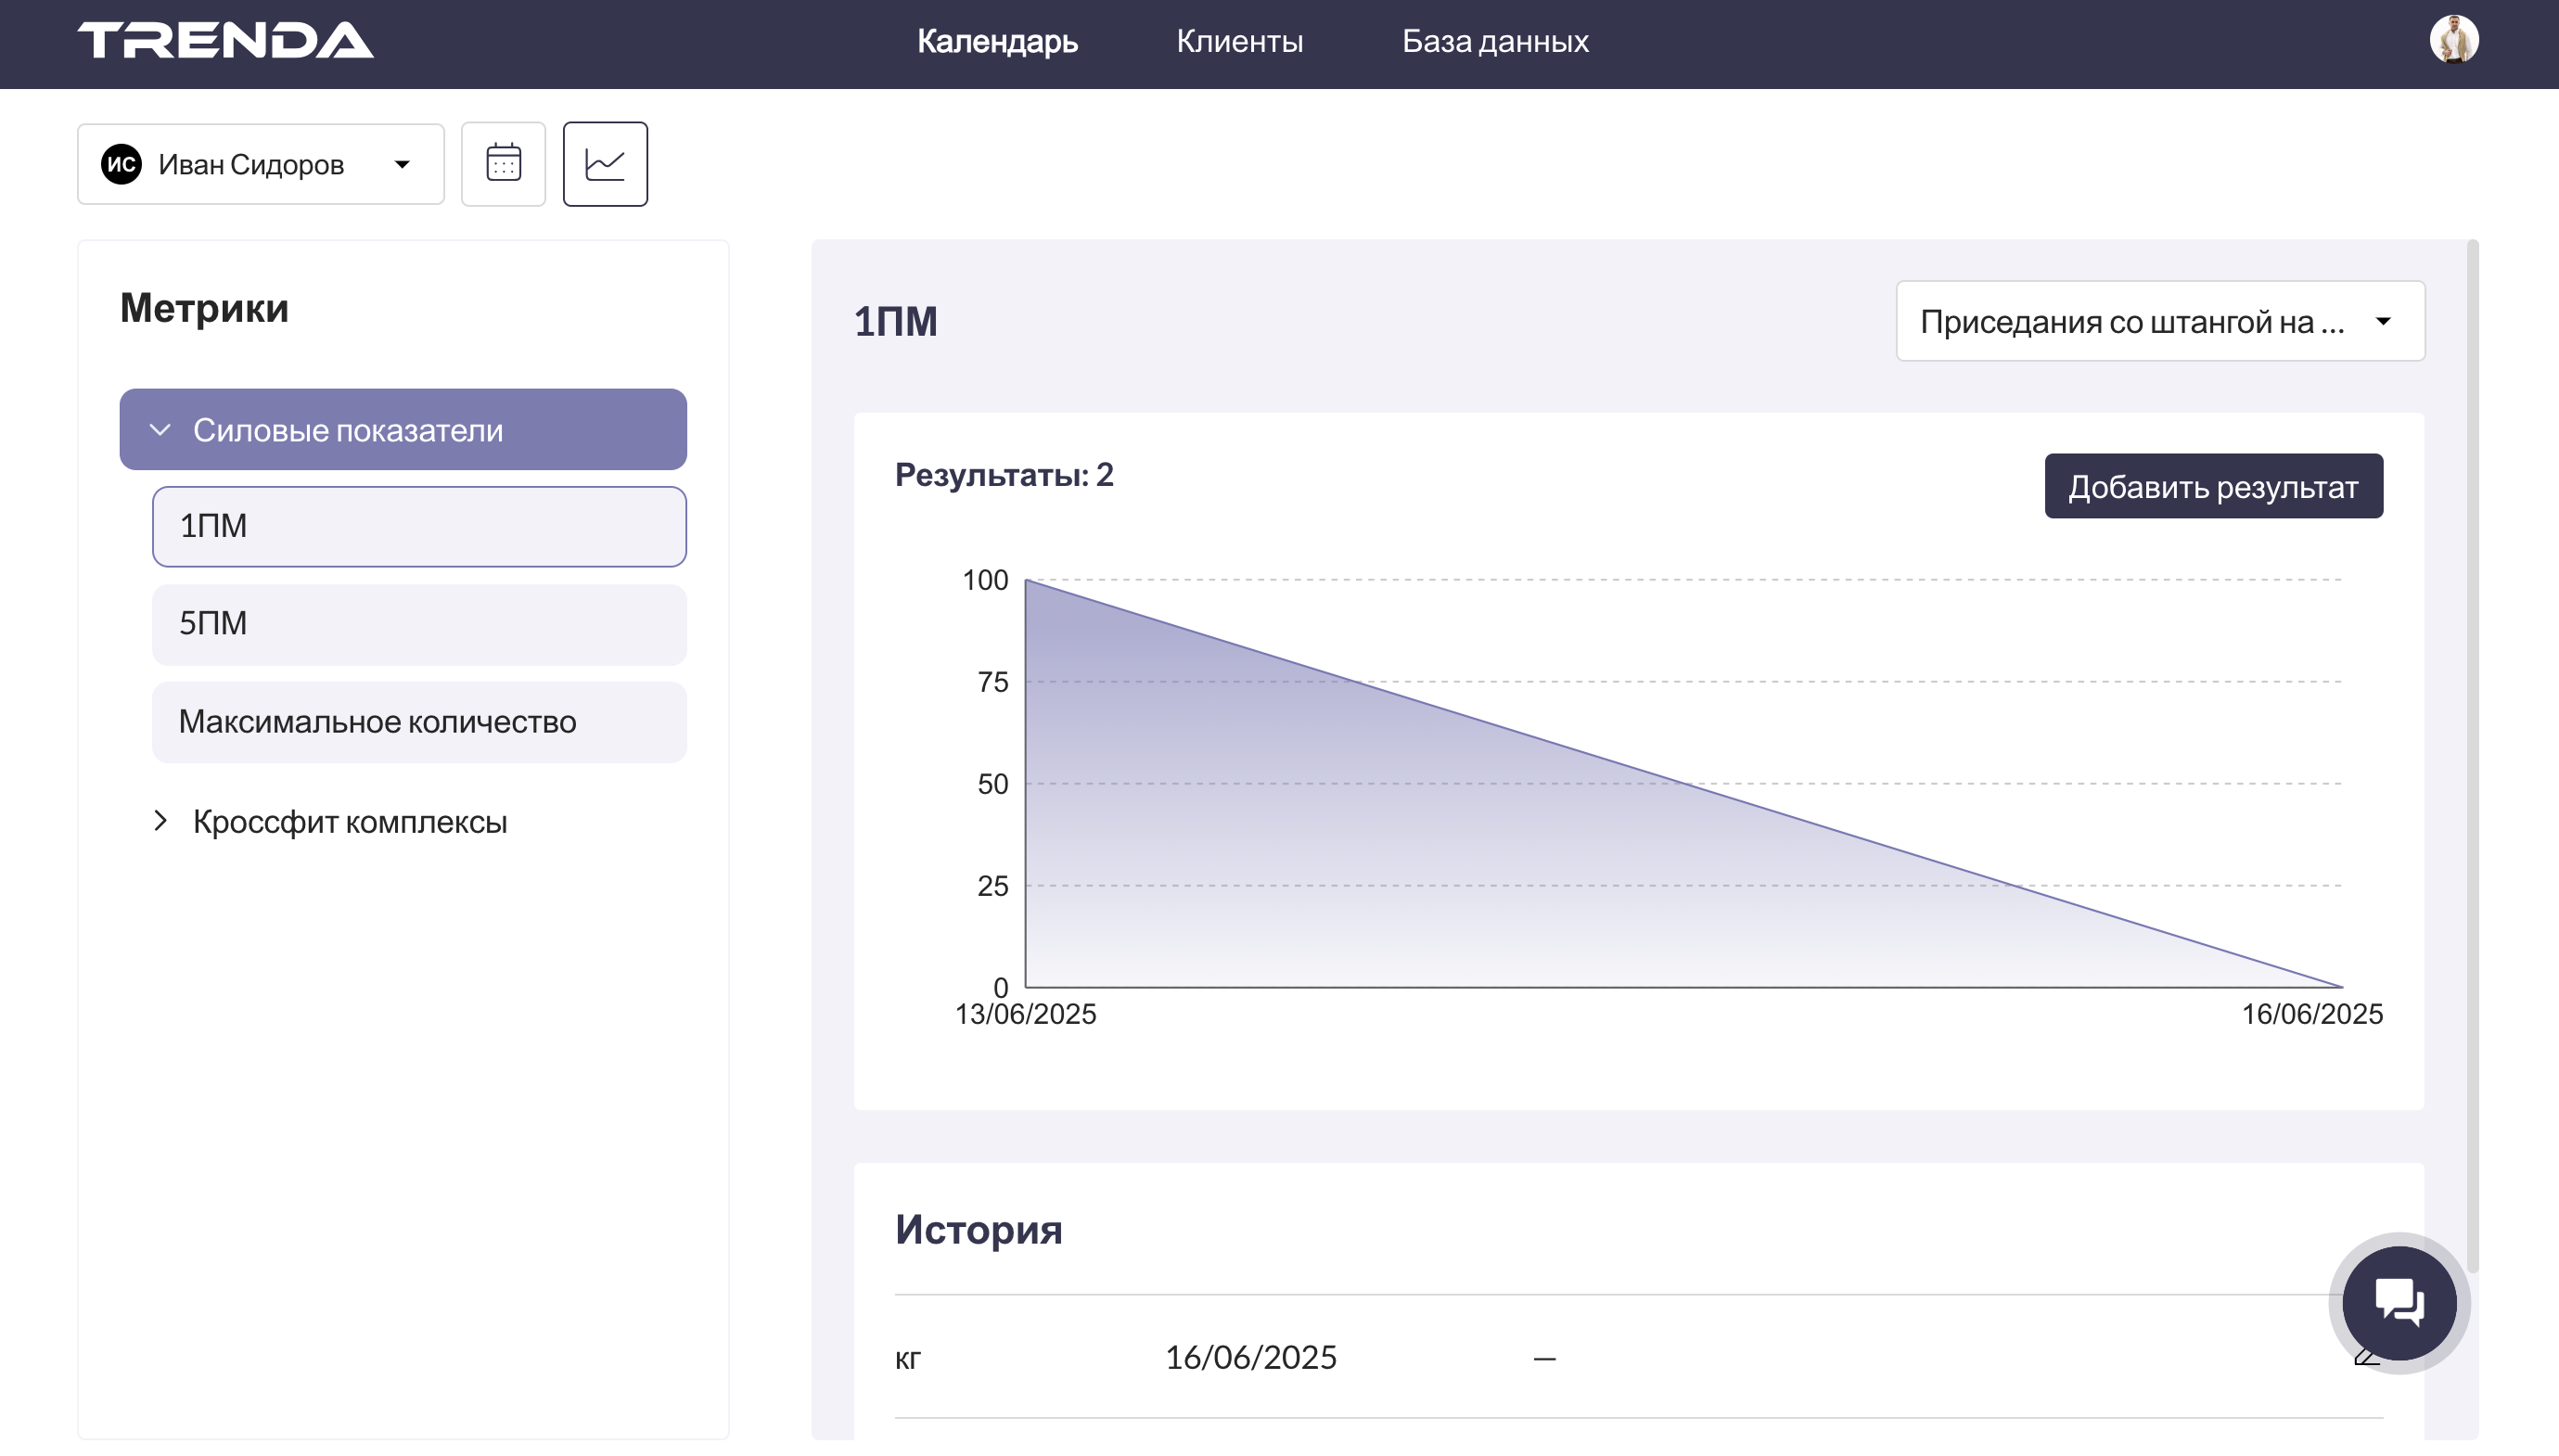Click the 16/06/2025 history entry date
Screen dimensions: 2559x1456
click(1250, 1357)
